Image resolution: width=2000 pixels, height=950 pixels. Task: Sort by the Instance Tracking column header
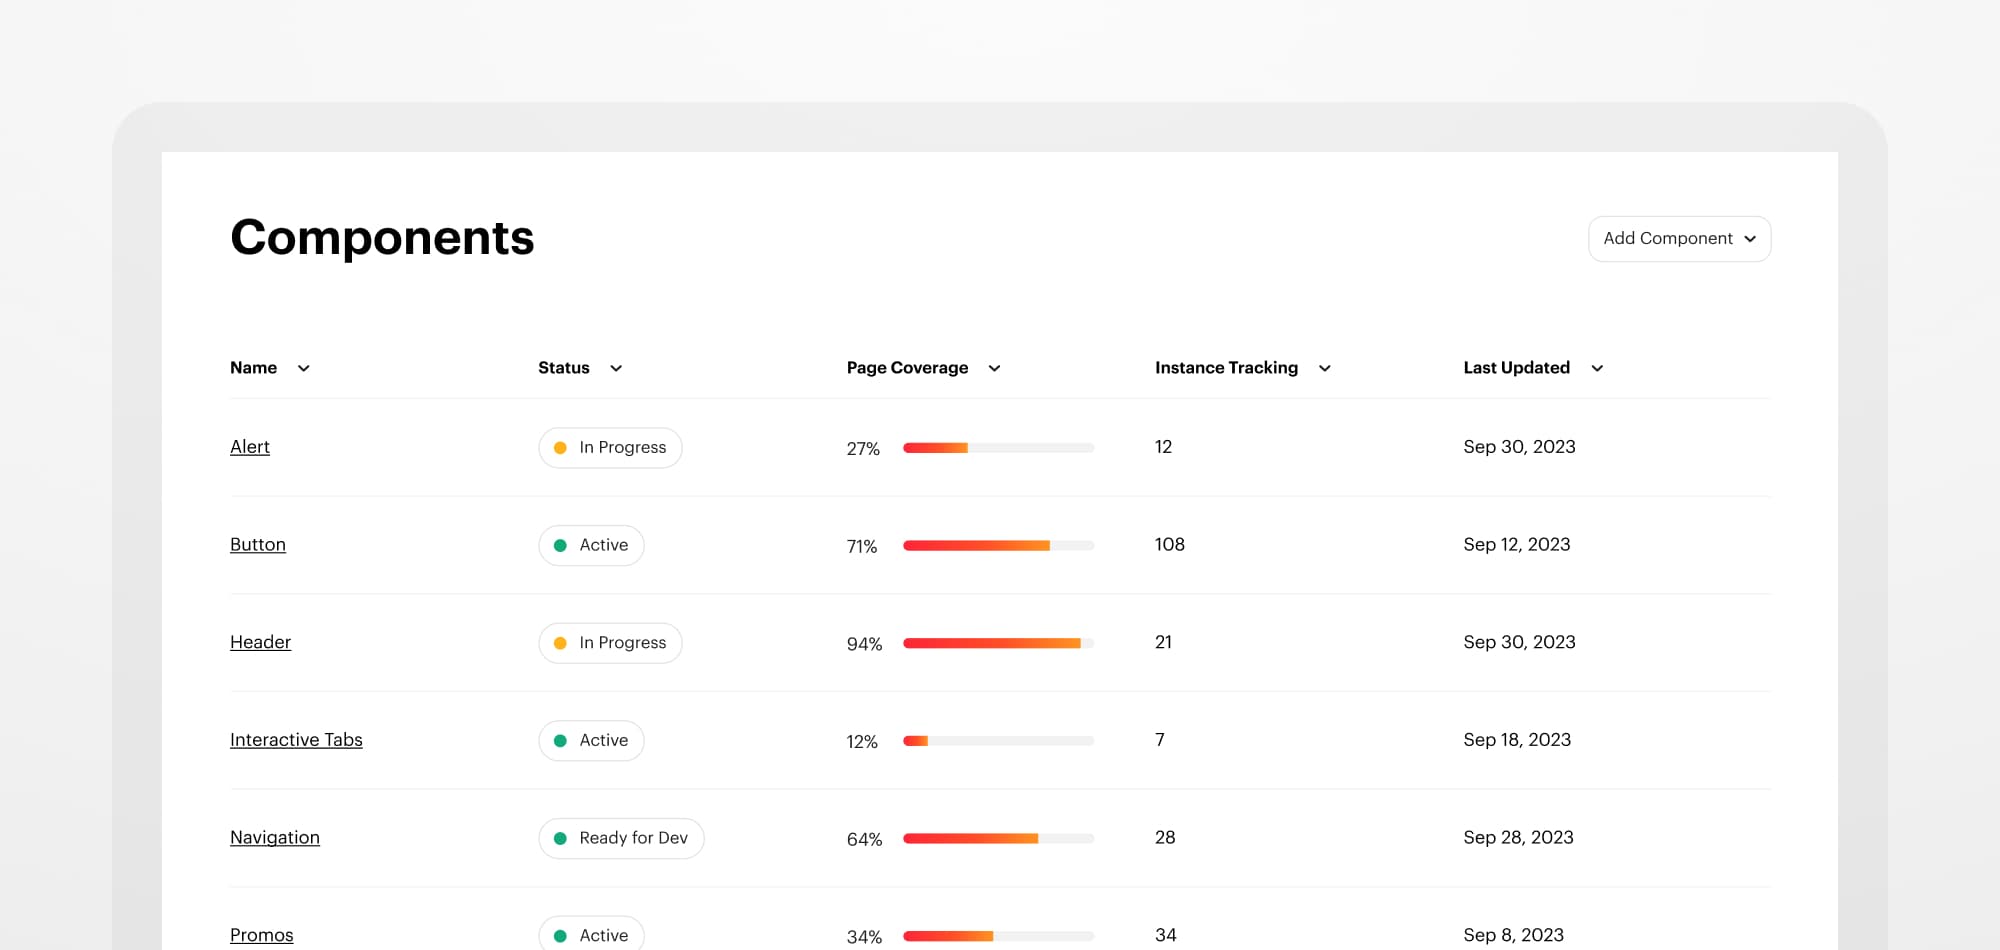[x=1242, y=368]
